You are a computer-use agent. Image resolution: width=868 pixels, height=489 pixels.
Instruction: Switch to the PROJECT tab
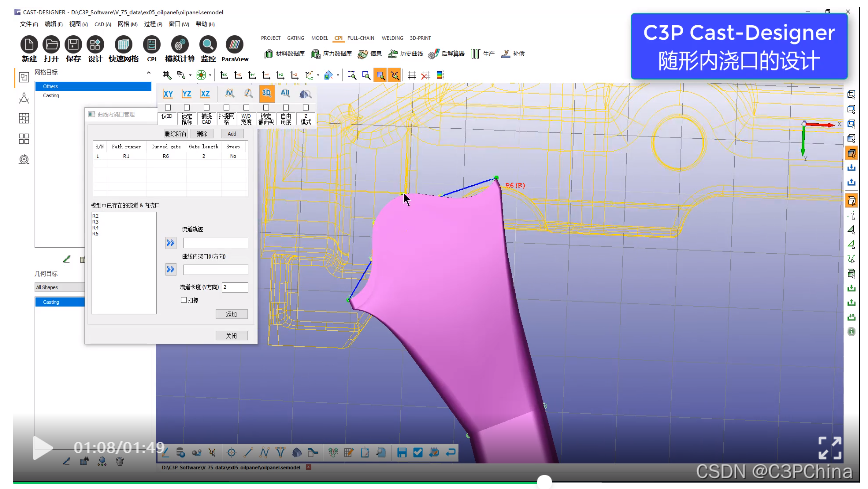point(271,38)
